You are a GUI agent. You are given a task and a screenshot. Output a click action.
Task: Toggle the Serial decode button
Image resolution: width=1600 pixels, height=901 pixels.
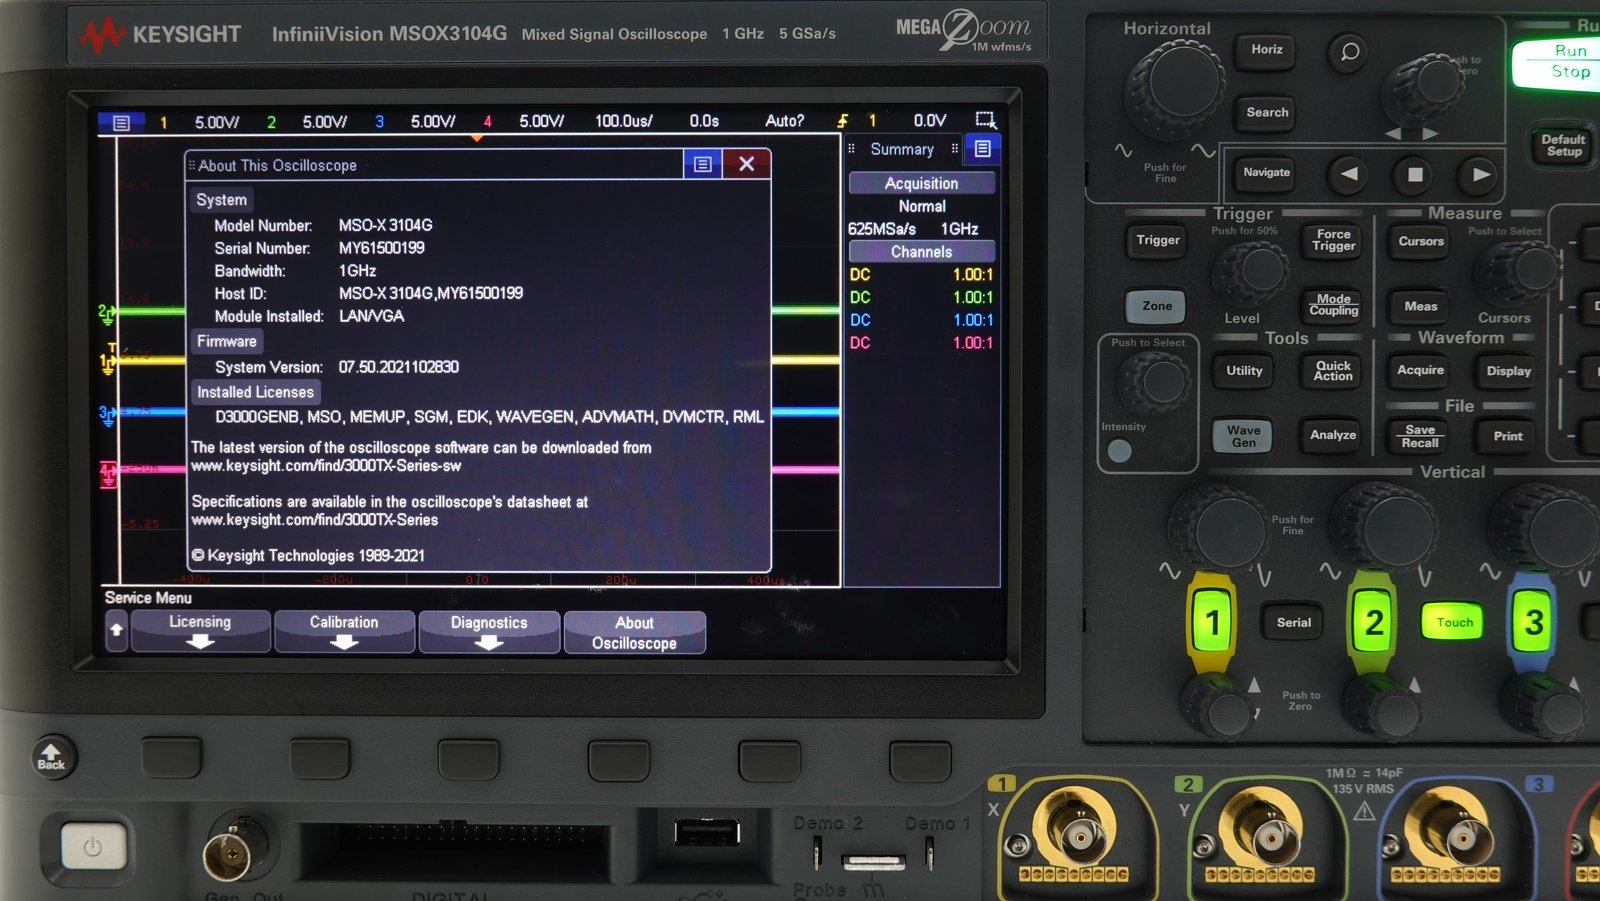[1293, 622]
